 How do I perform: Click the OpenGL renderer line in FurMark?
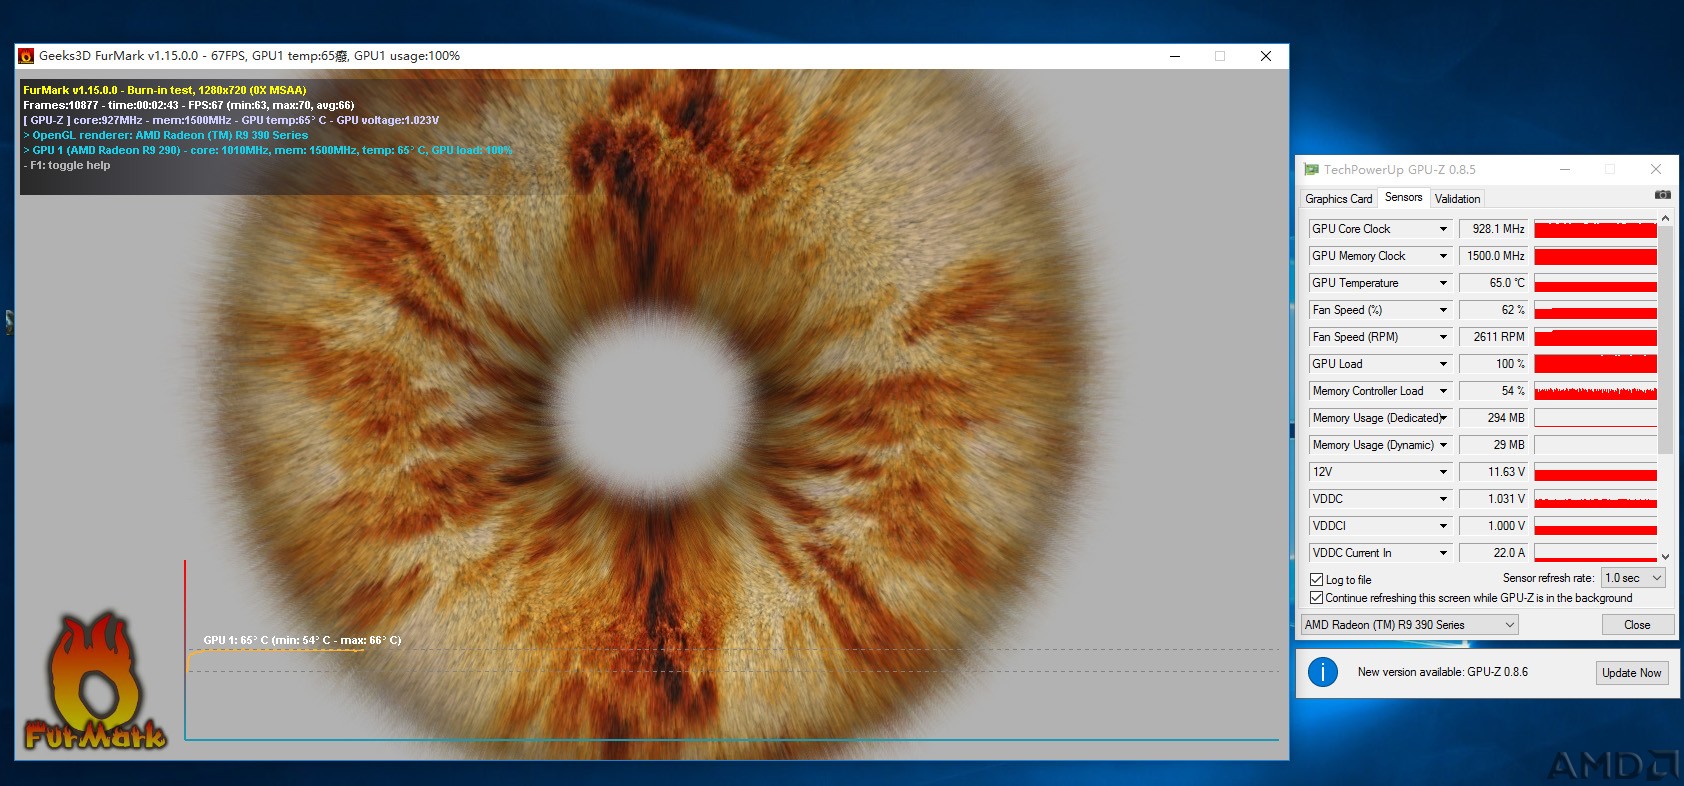(166, 135)
